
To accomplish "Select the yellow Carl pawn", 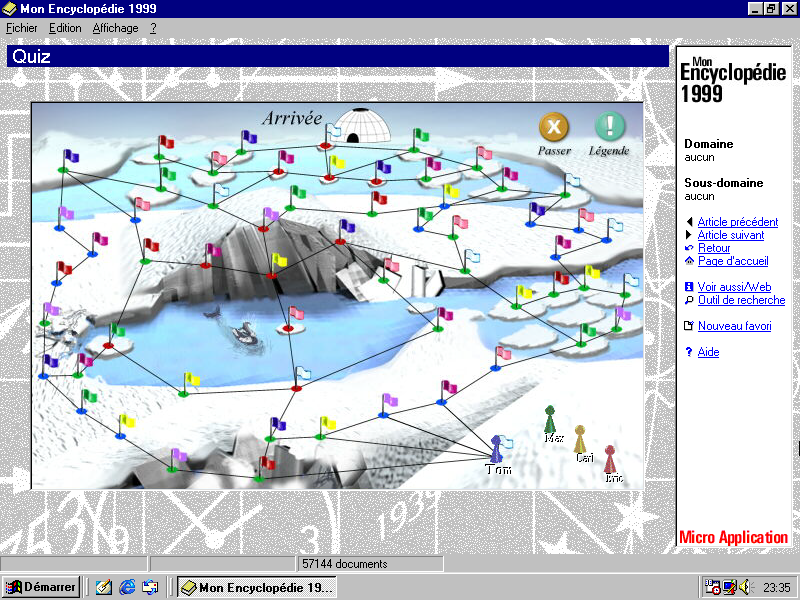I will [x=580, y=439].
